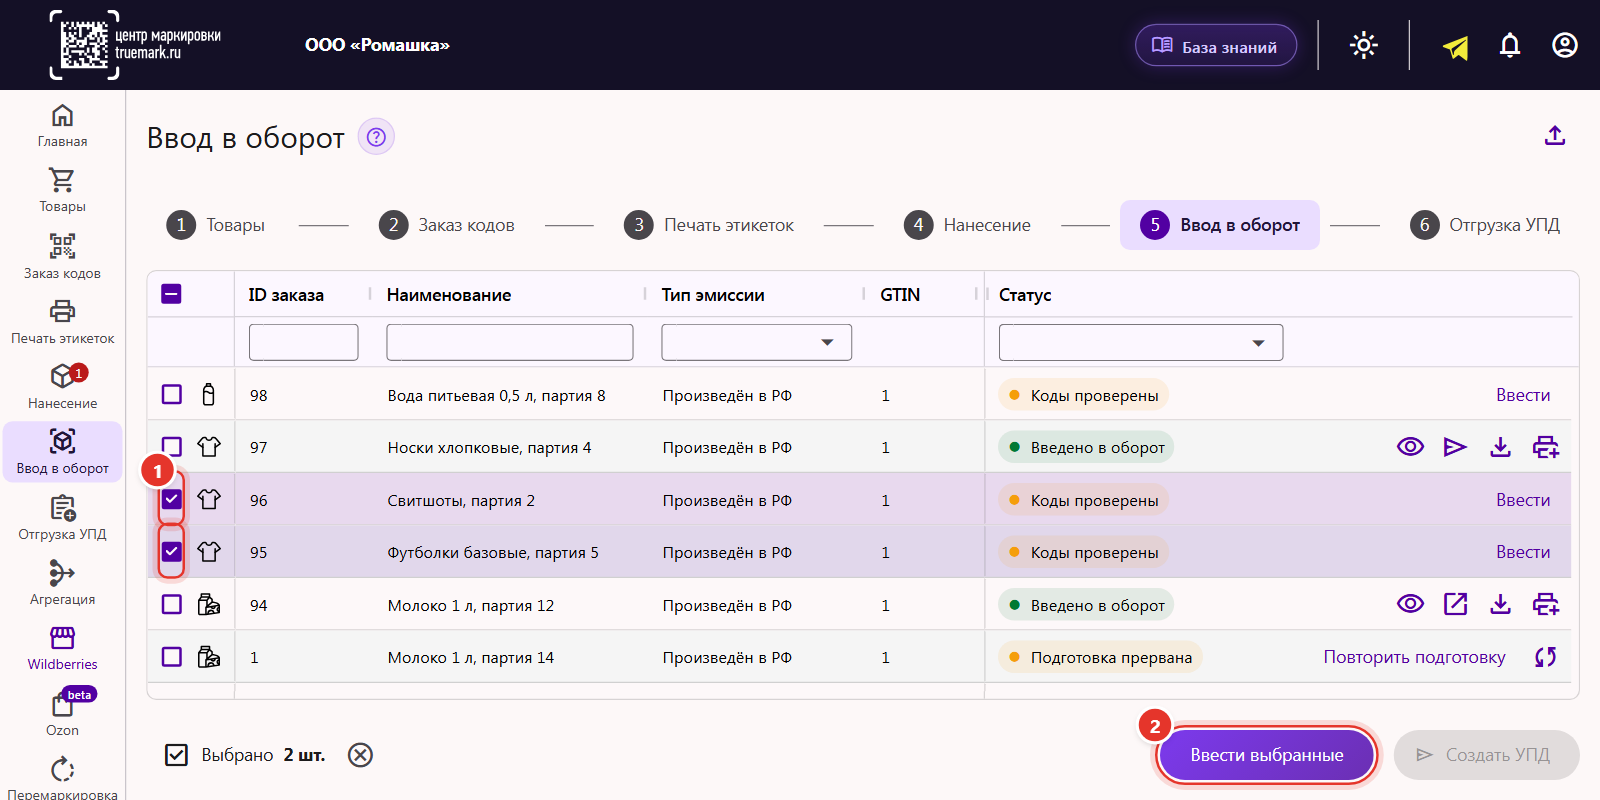Open База знаний knowledge base
This screenshot has height=800, width=1600.
[1216, 46]
